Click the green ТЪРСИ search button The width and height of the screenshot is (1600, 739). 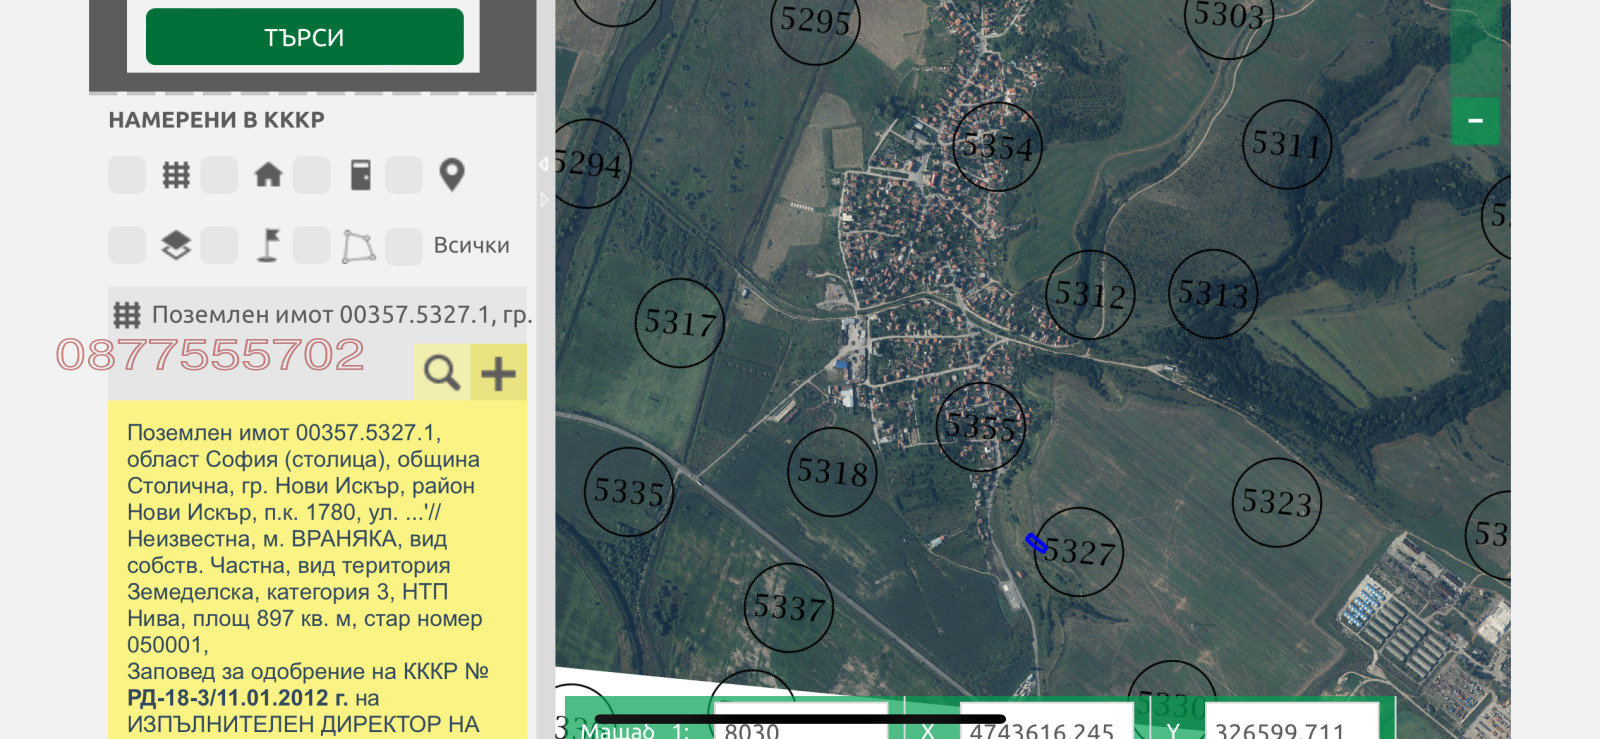(x=304, y=37)
